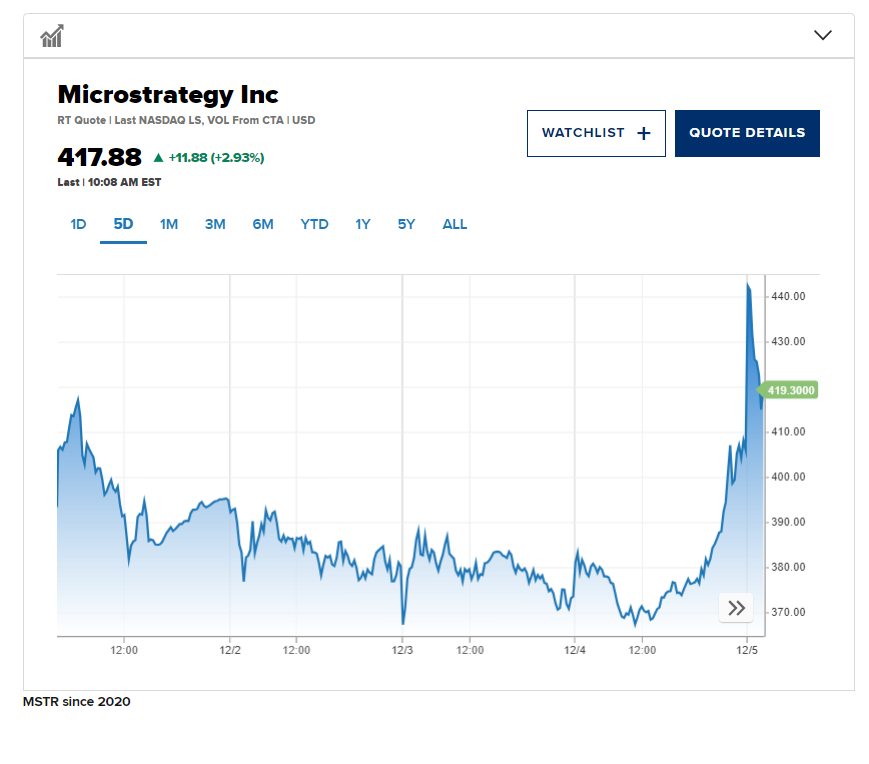Click the plus icon on Watchlist button
The image size is (869, 764).
click(x=643, y=133)
